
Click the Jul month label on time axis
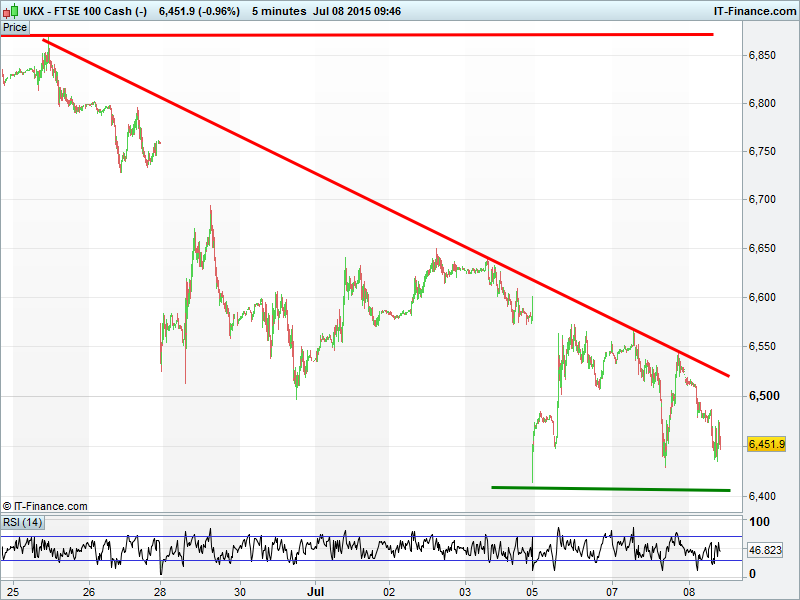point(315,592)
